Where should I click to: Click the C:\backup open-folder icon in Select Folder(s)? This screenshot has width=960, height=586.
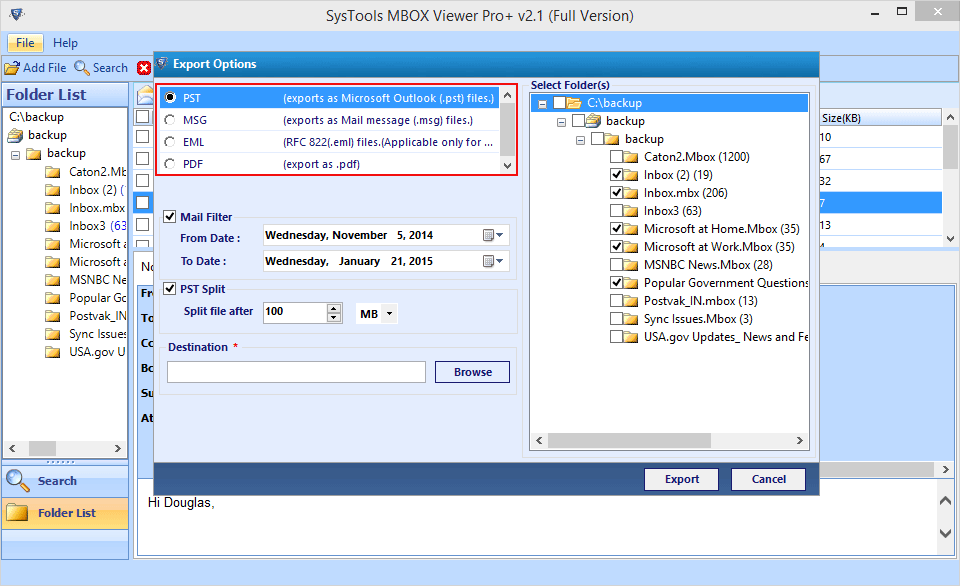(x=574, y=103)
